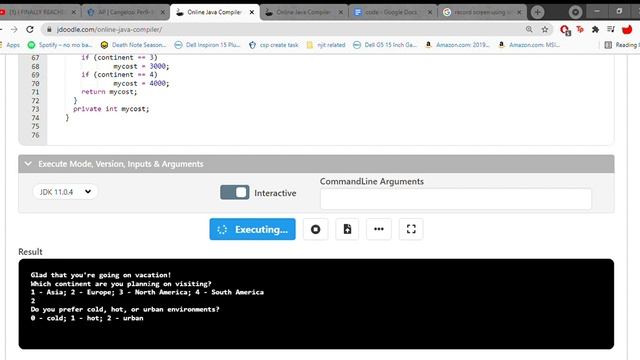Click the round profile switcher icon in title bar

pos(575,12)
